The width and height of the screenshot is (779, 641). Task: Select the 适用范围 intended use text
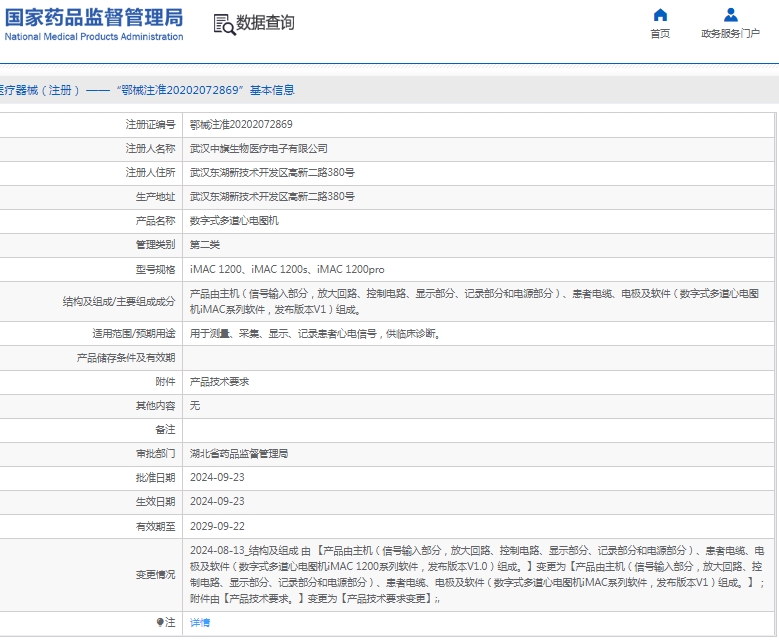click(315, 333)
